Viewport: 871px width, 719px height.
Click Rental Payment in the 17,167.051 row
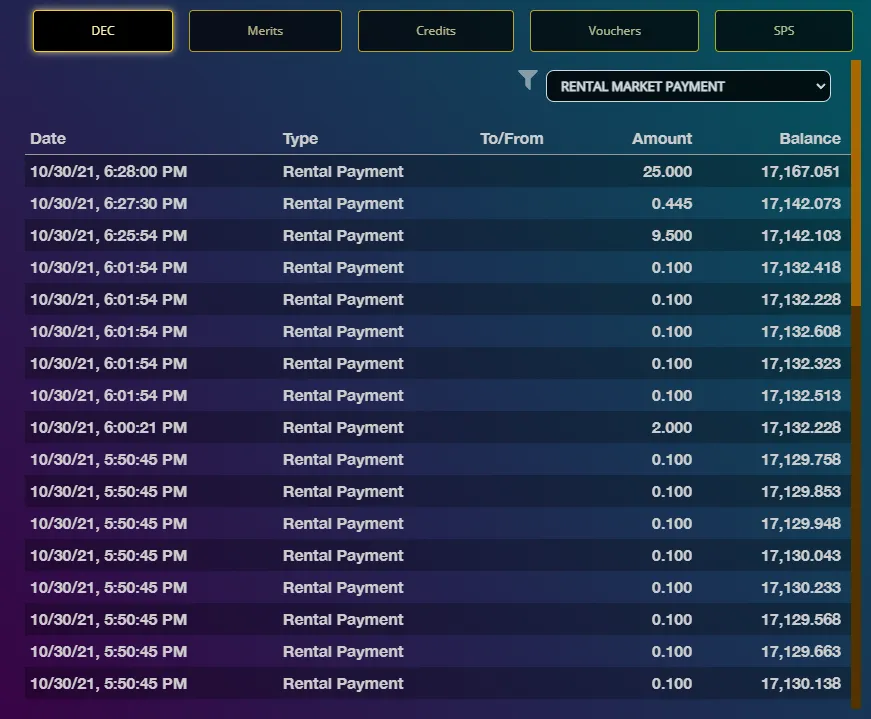tap(343, 172)
